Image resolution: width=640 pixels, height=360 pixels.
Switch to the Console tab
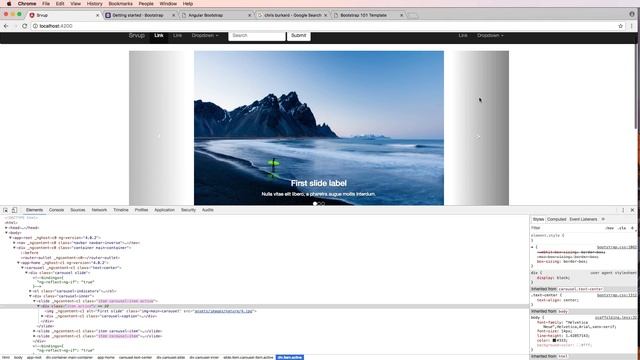tap(56, 210)
